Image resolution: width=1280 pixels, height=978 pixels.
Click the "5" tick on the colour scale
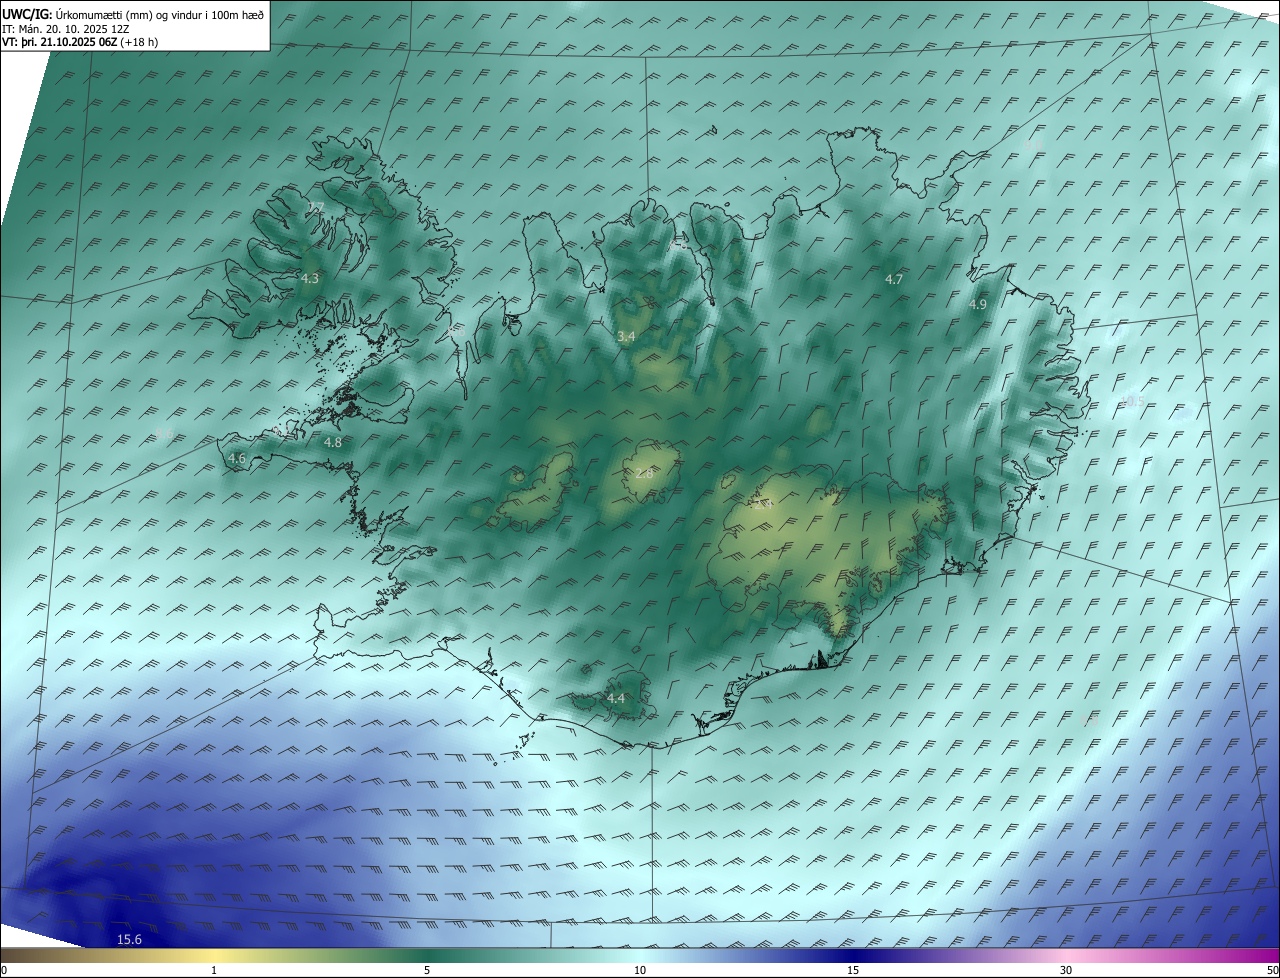click(427, 970)
